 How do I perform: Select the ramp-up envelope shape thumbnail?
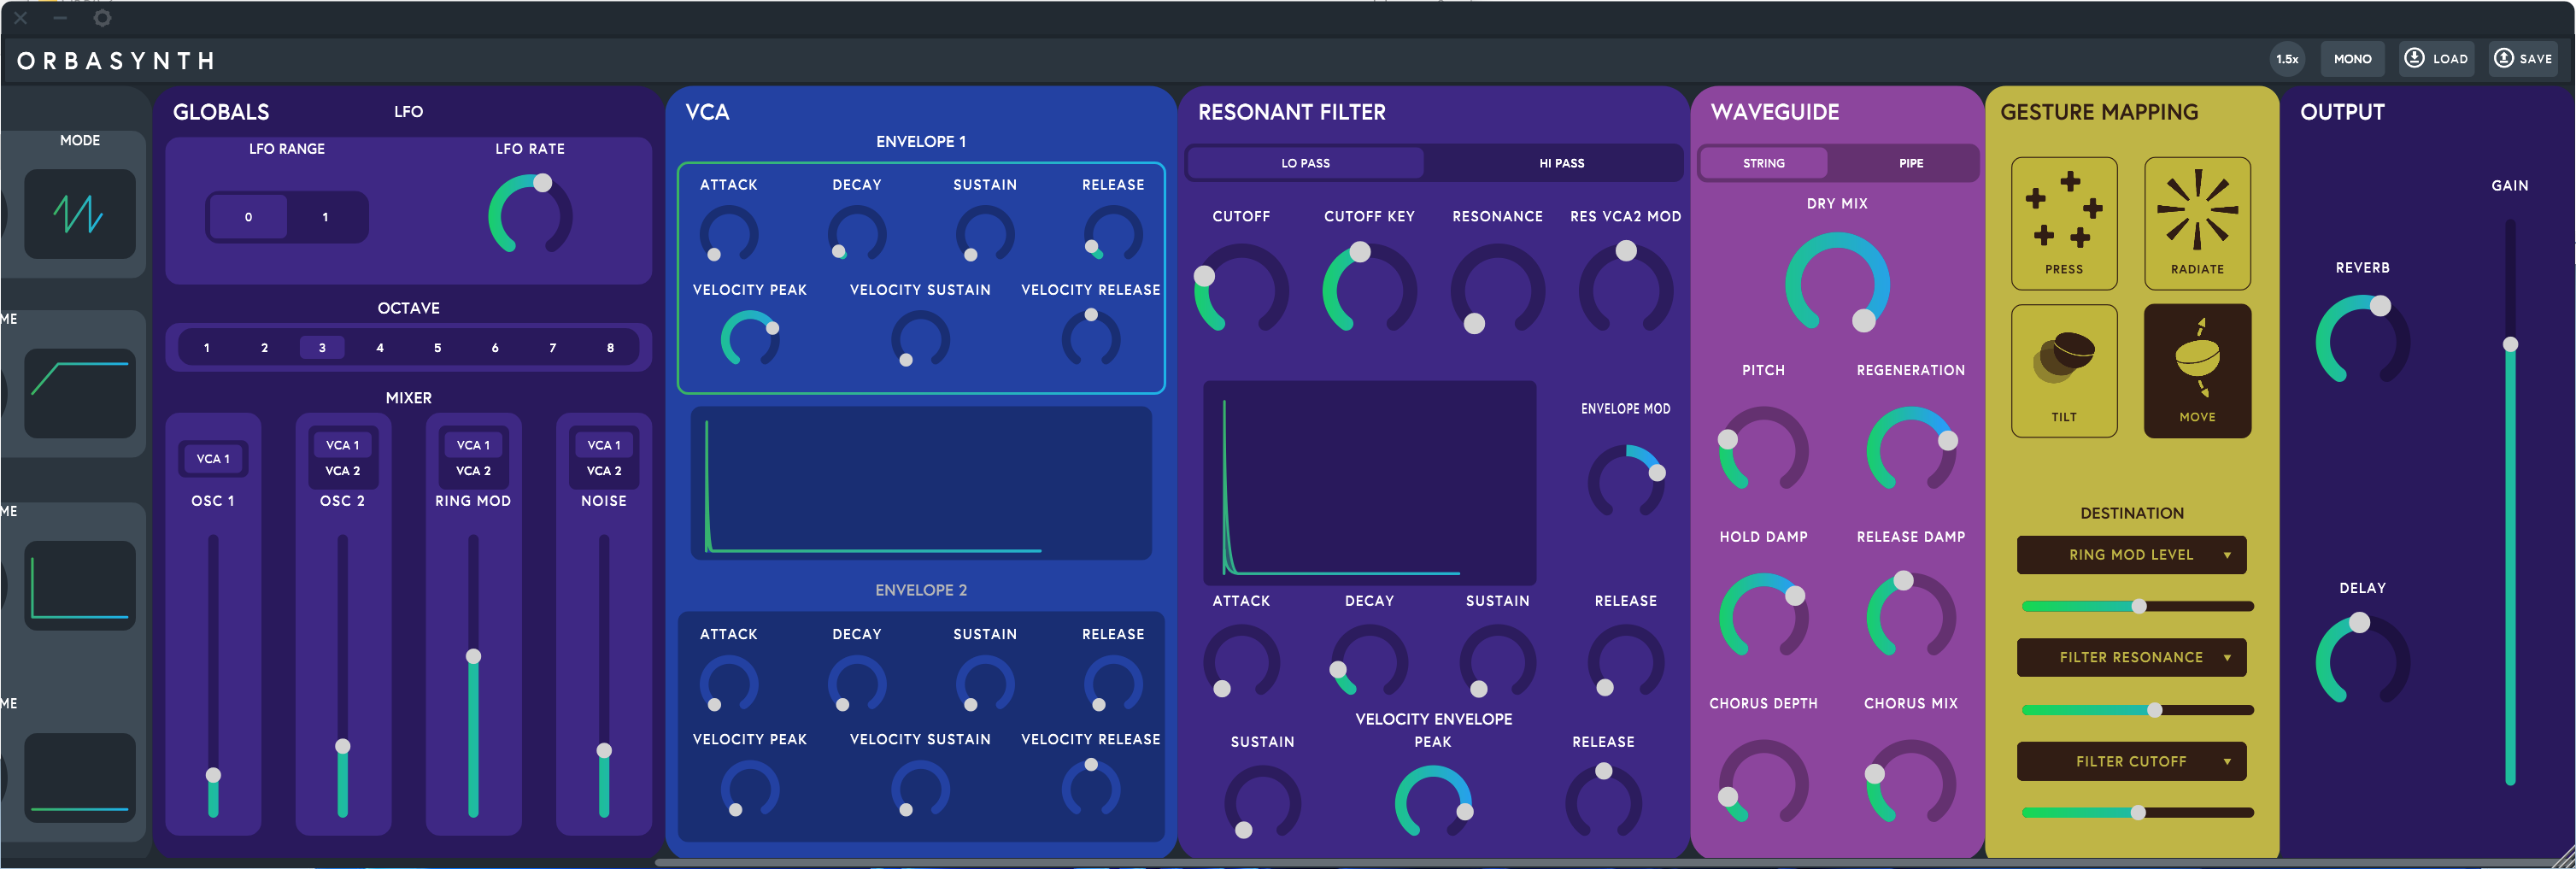click(80, 393)
